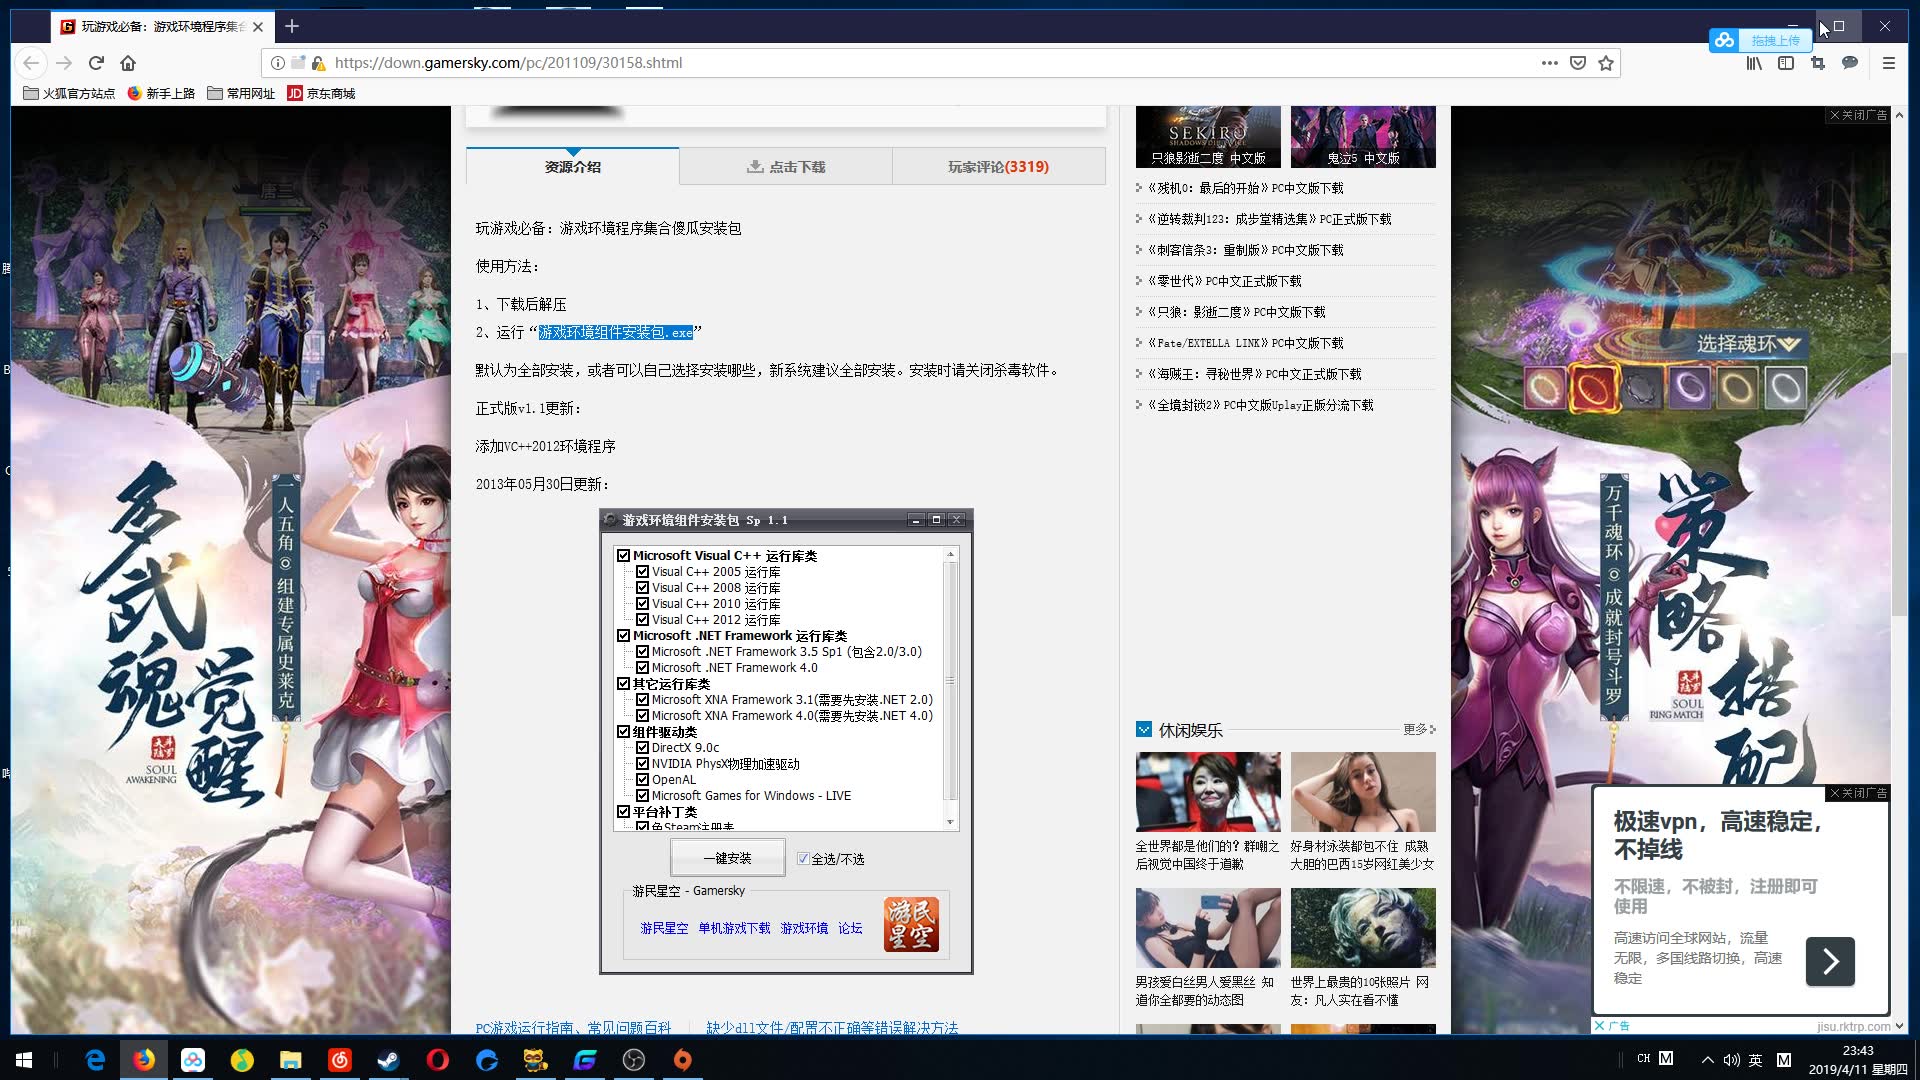Screen dimensions: 1920x1080
Task: Open page actions three-dot menu
Action: 1549,62
